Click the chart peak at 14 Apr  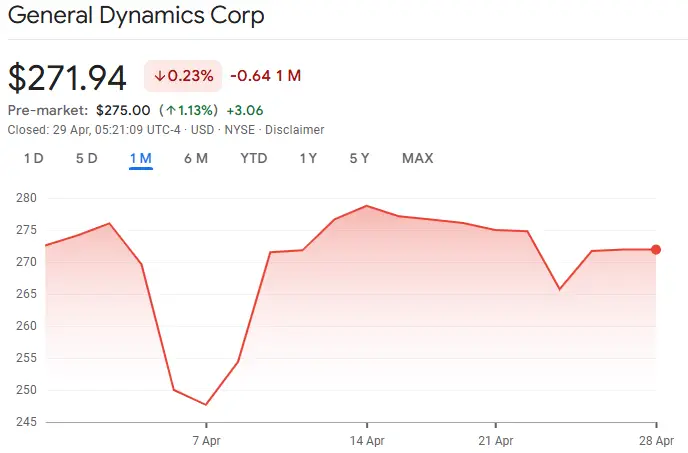click(x=367, y=205)
